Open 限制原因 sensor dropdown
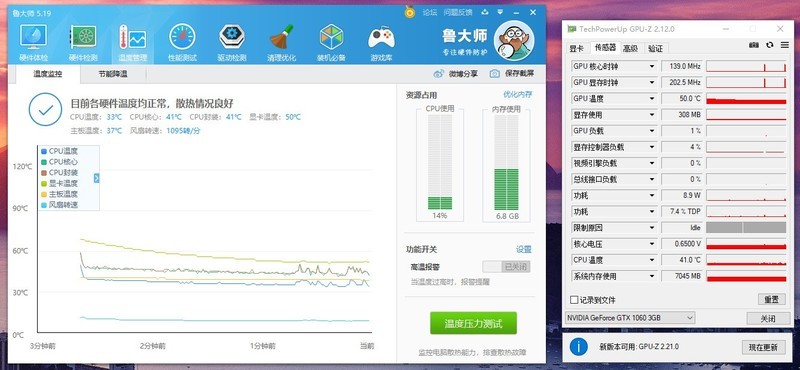Image resolution: width=800 pixels, height=370 pixels. 652,228
